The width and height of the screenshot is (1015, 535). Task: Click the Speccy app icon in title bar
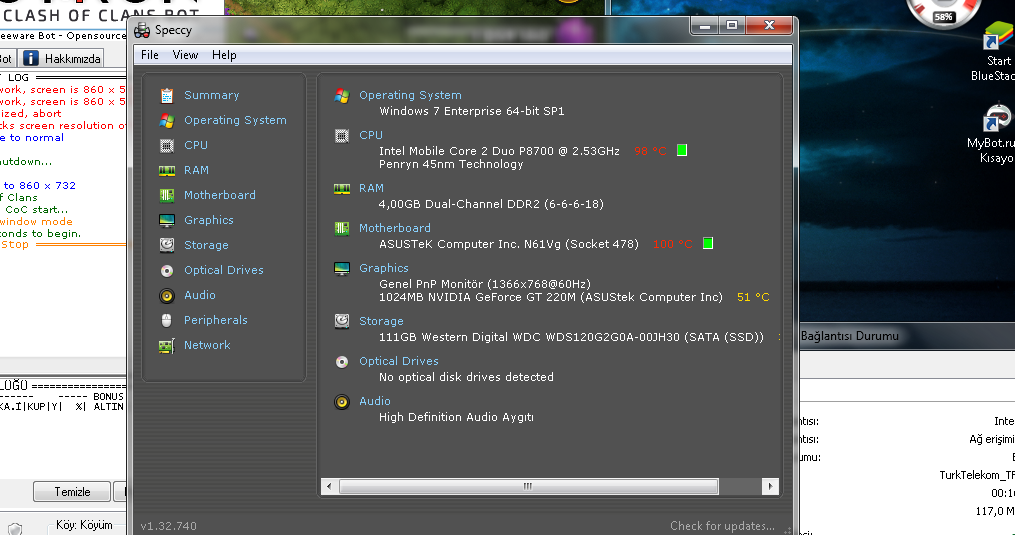tap(142, 30)
